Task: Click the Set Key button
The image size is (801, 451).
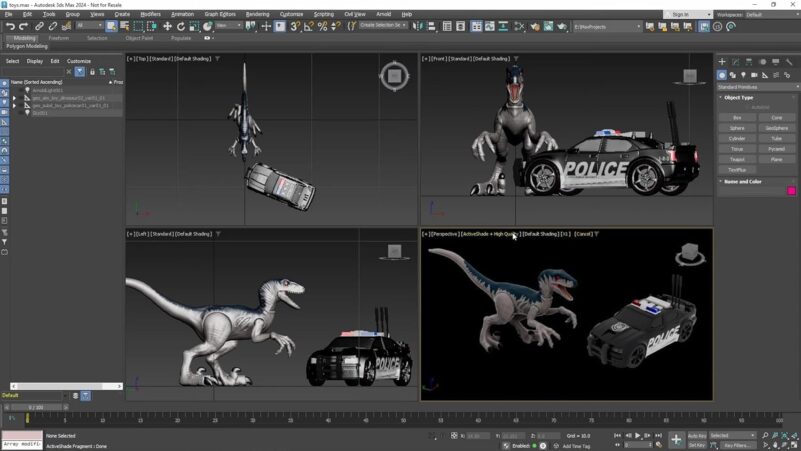Action: coord(697,445)
